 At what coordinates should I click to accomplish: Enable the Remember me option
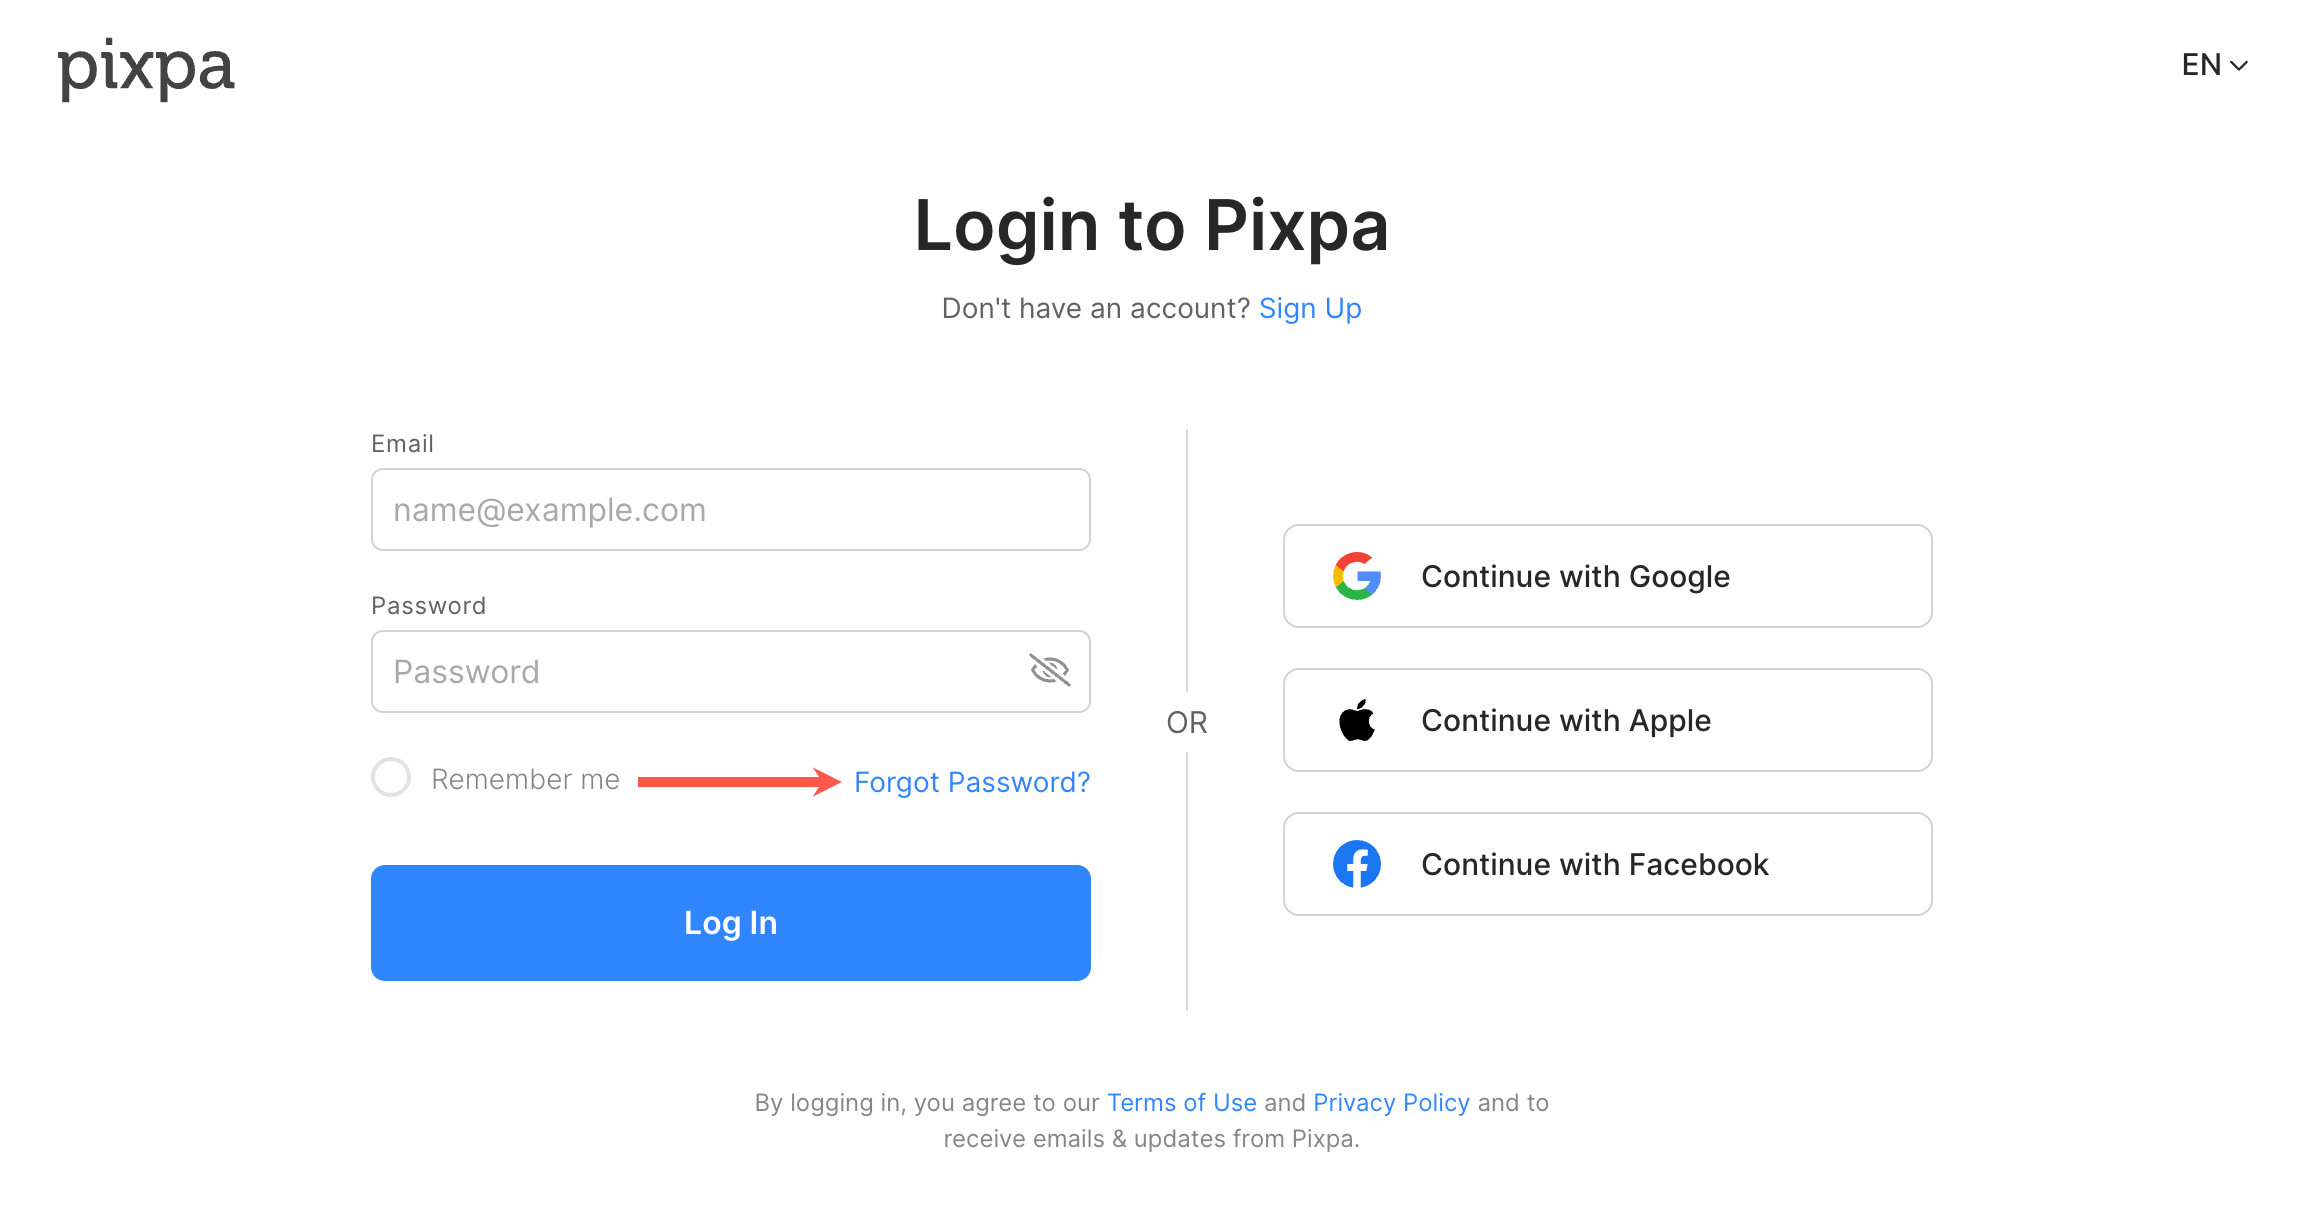[x=391, y=777]
